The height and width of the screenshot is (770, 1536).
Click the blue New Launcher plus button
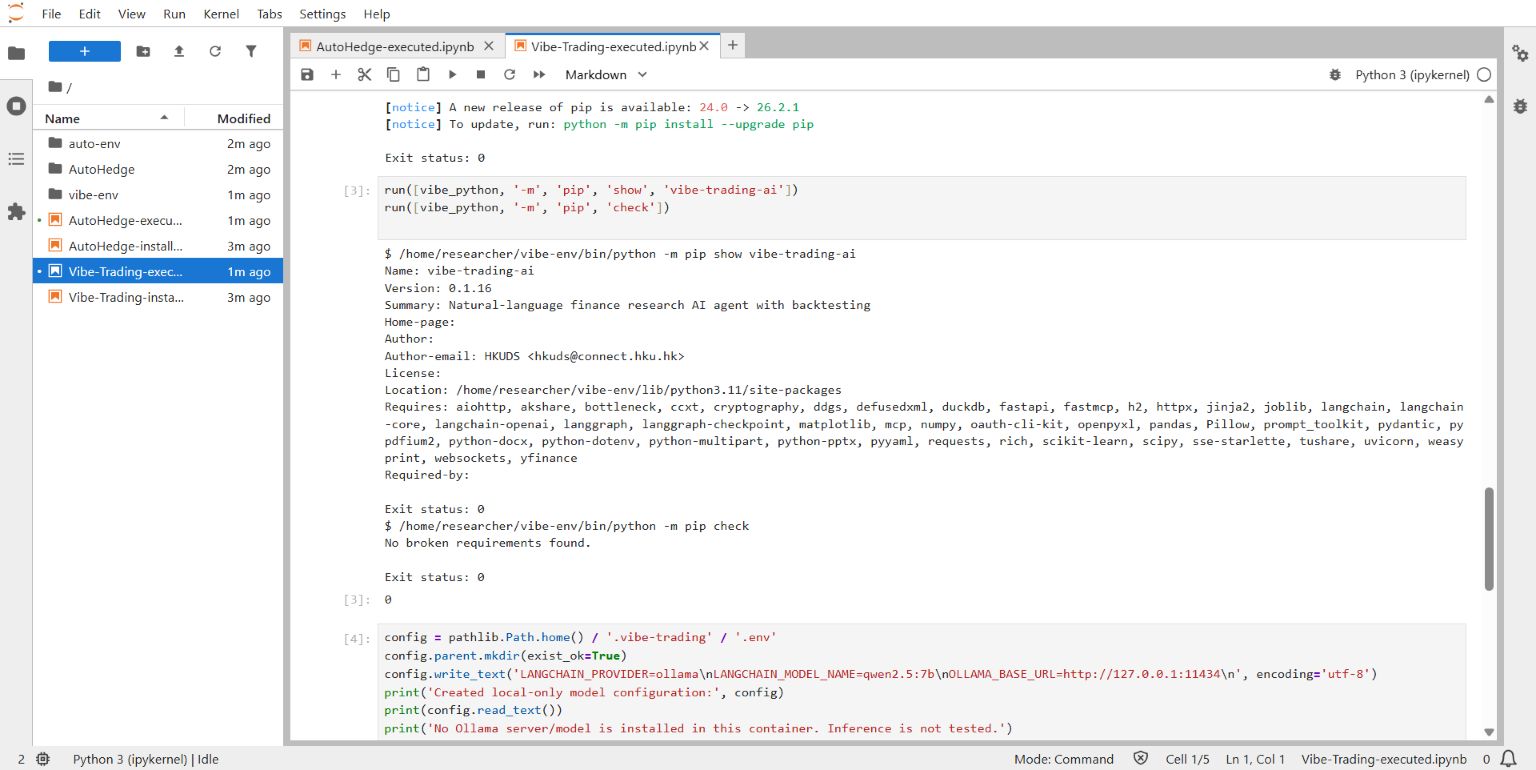click(85, 51)
